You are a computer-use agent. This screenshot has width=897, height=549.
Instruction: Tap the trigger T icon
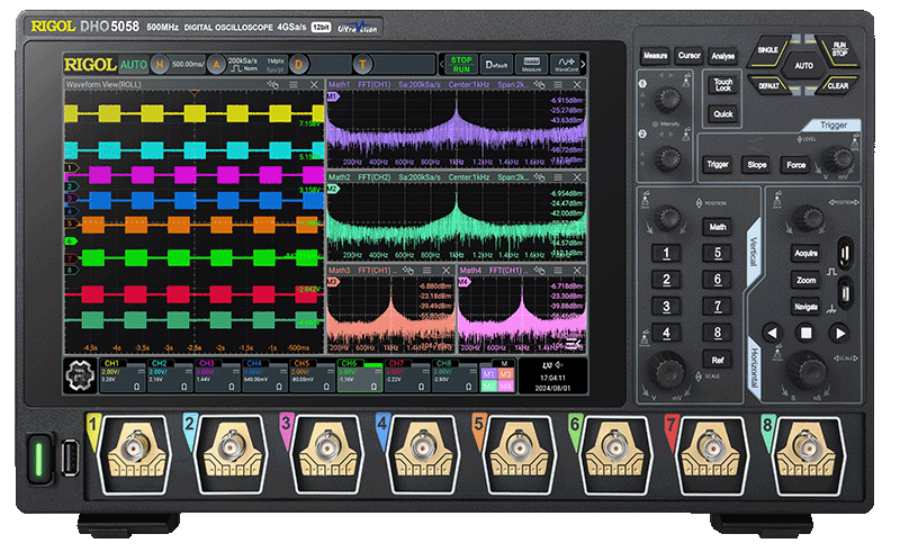click(x=364, y=65)
